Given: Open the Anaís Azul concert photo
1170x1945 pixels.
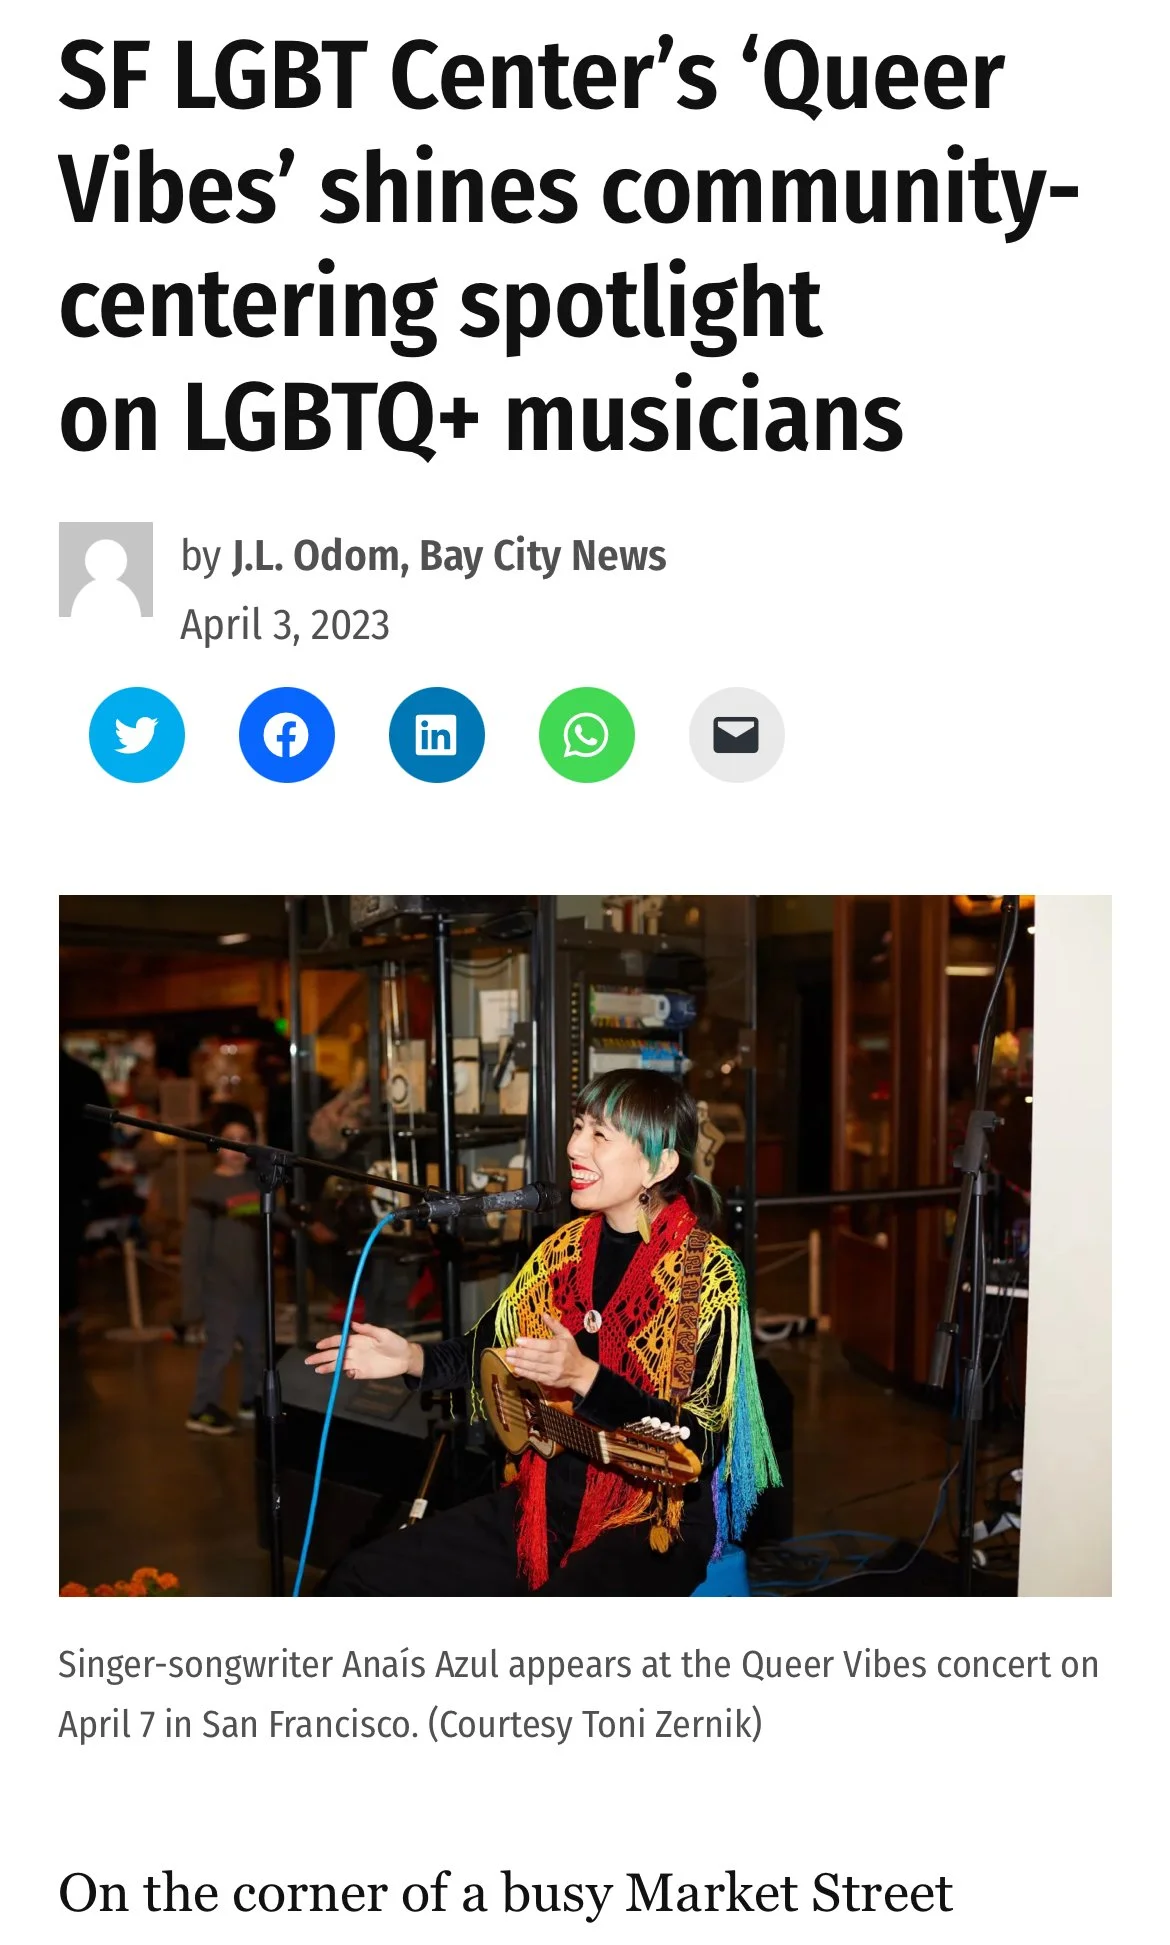Looking at the screenshot, I should 585,1245.
